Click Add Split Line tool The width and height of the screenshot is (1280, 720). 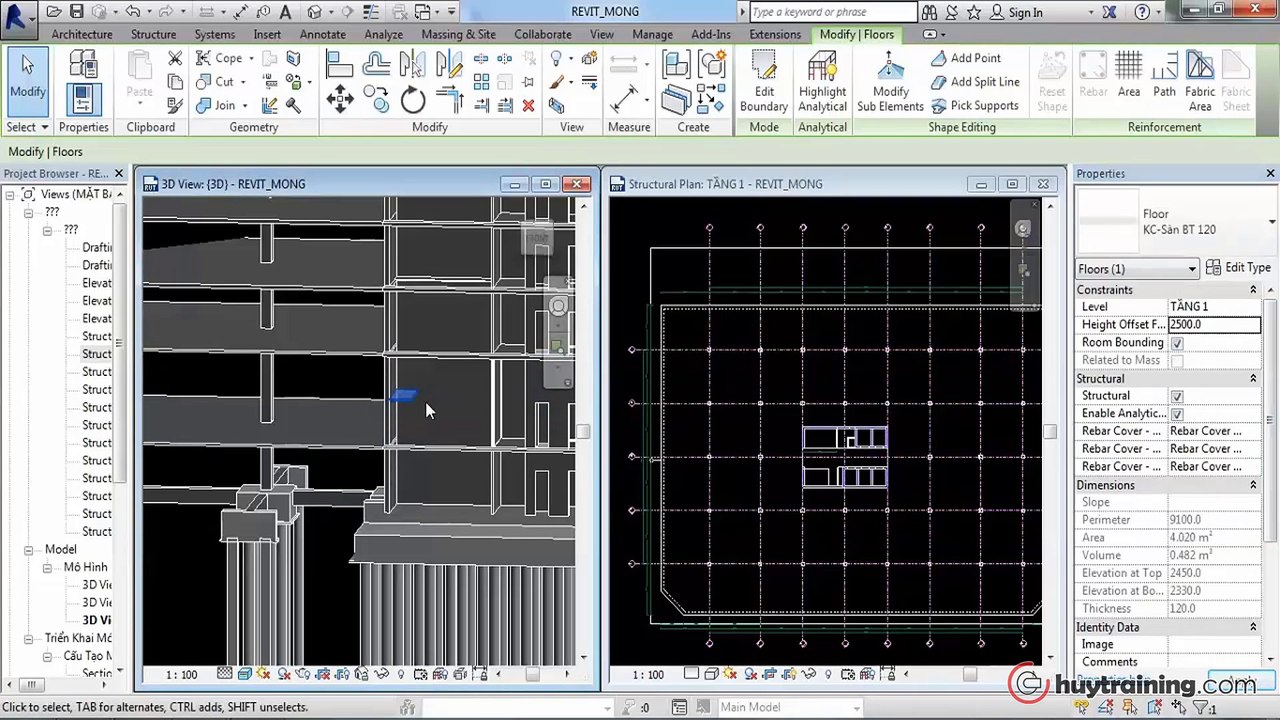click(x=975, y=82)
